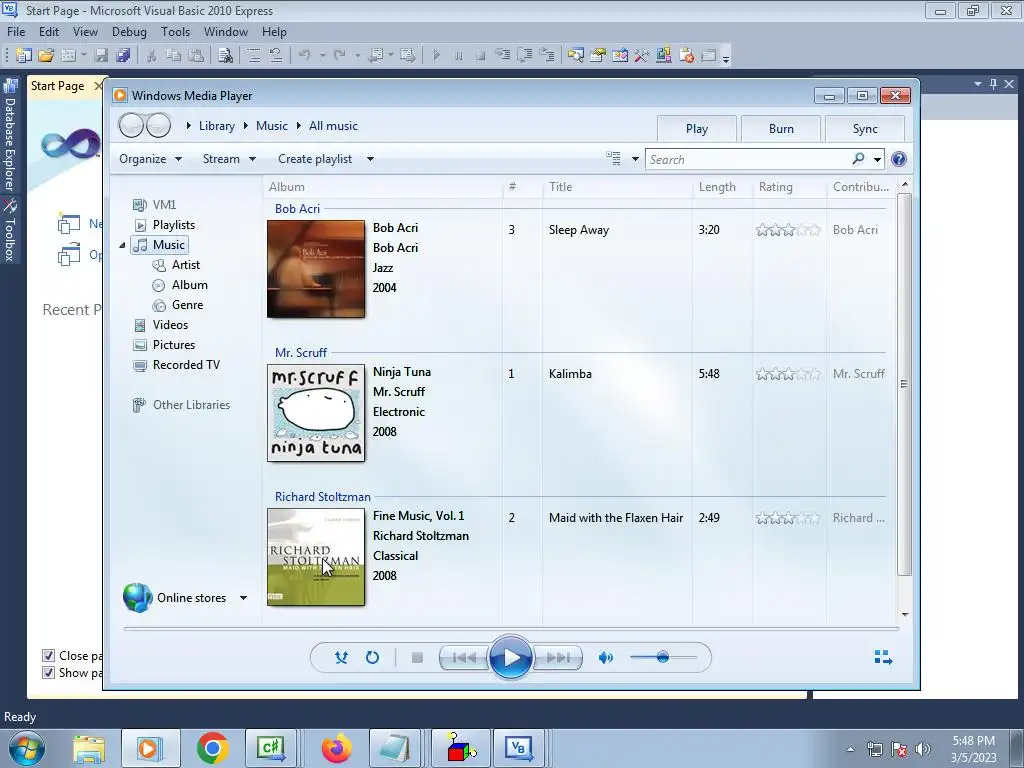This screenshot has height=768, width=1024.
Task: Switch to the Play tab
Action: tap(697, 129)
